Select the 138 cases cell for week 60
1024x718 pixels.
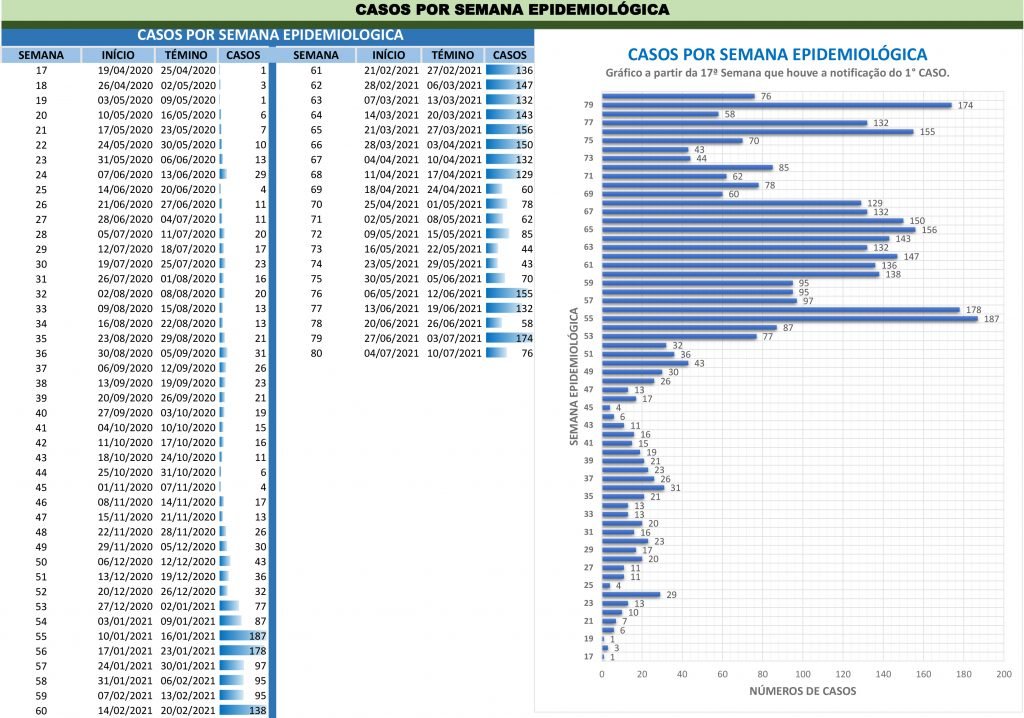pyautogui.click(x=245, y=710)
